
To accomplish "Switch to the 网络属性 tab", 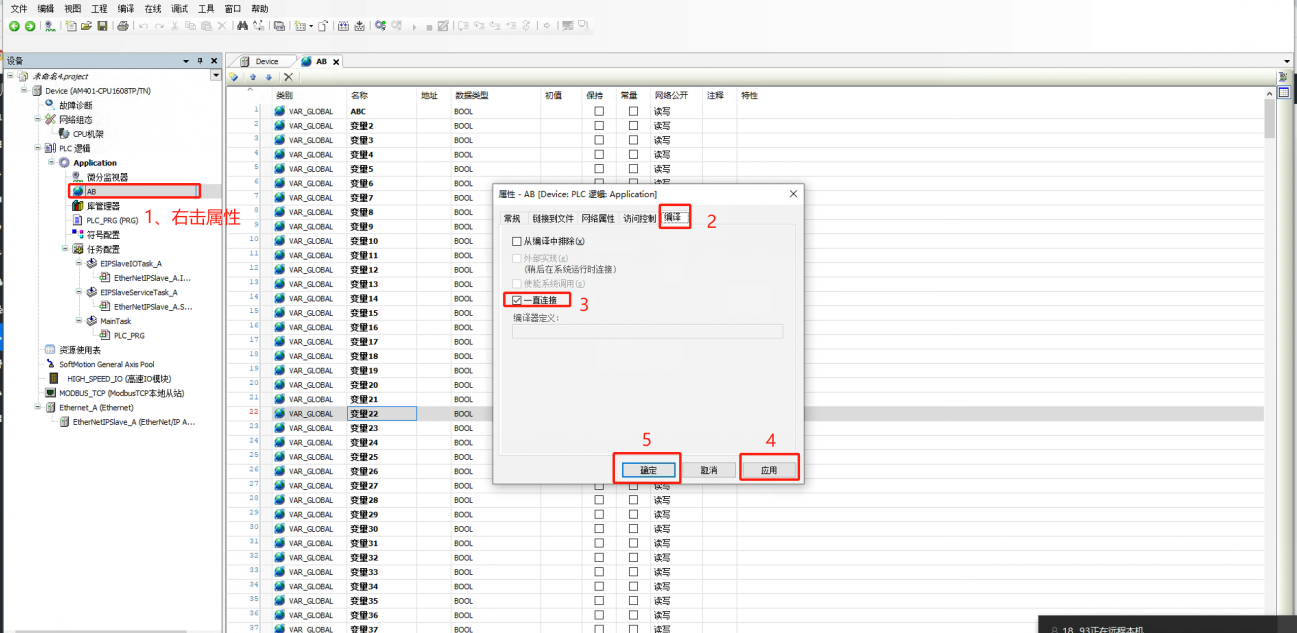I will point(598,218).
